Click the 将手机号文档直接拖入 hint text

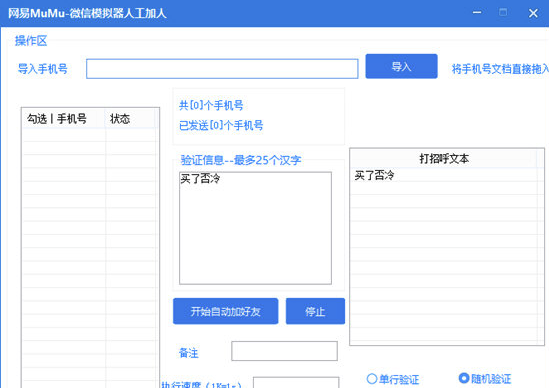(500, 69)
